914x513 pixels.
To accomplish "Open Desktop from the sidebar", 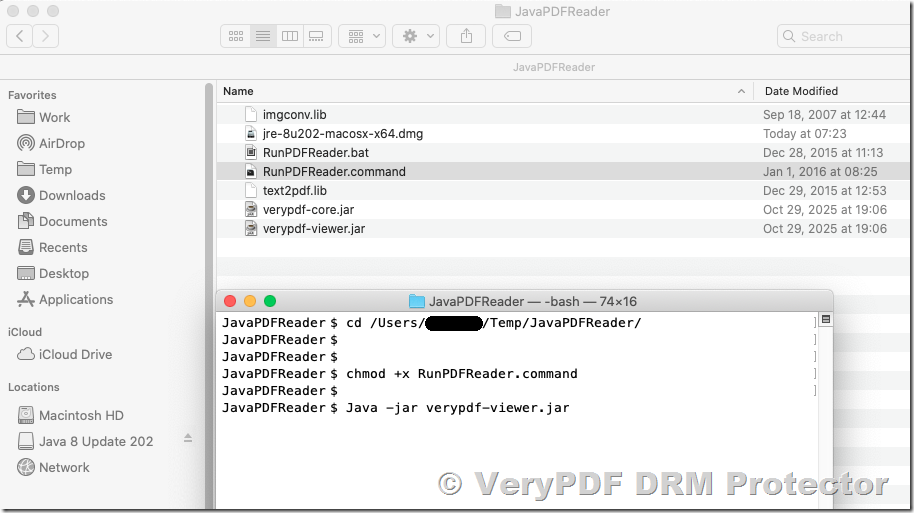I will [64, 273].
